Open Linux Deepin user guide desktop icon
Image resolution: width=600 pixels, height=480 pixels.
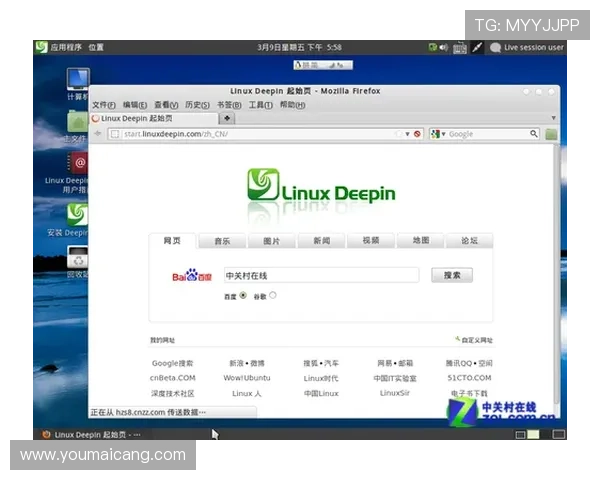coord(77,163)
